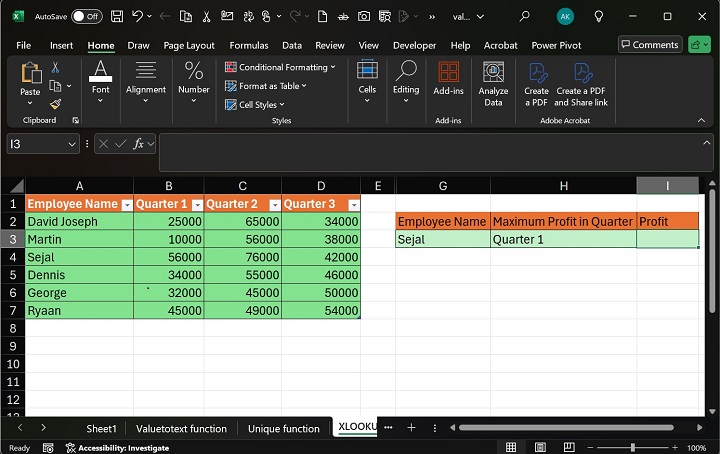Viewport: 720px width, 454px height.
Task: Open the Quarter 3 filter dropdown
Action: (x=353, y=204)
